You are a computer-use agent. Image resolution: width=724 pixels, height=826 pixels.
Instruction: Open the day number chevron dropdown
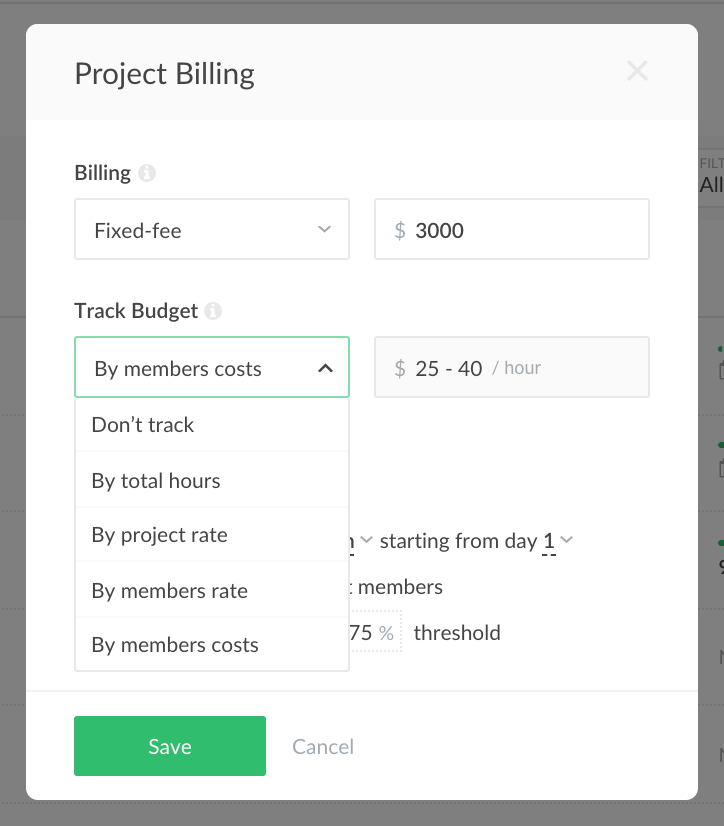[567, 540]
